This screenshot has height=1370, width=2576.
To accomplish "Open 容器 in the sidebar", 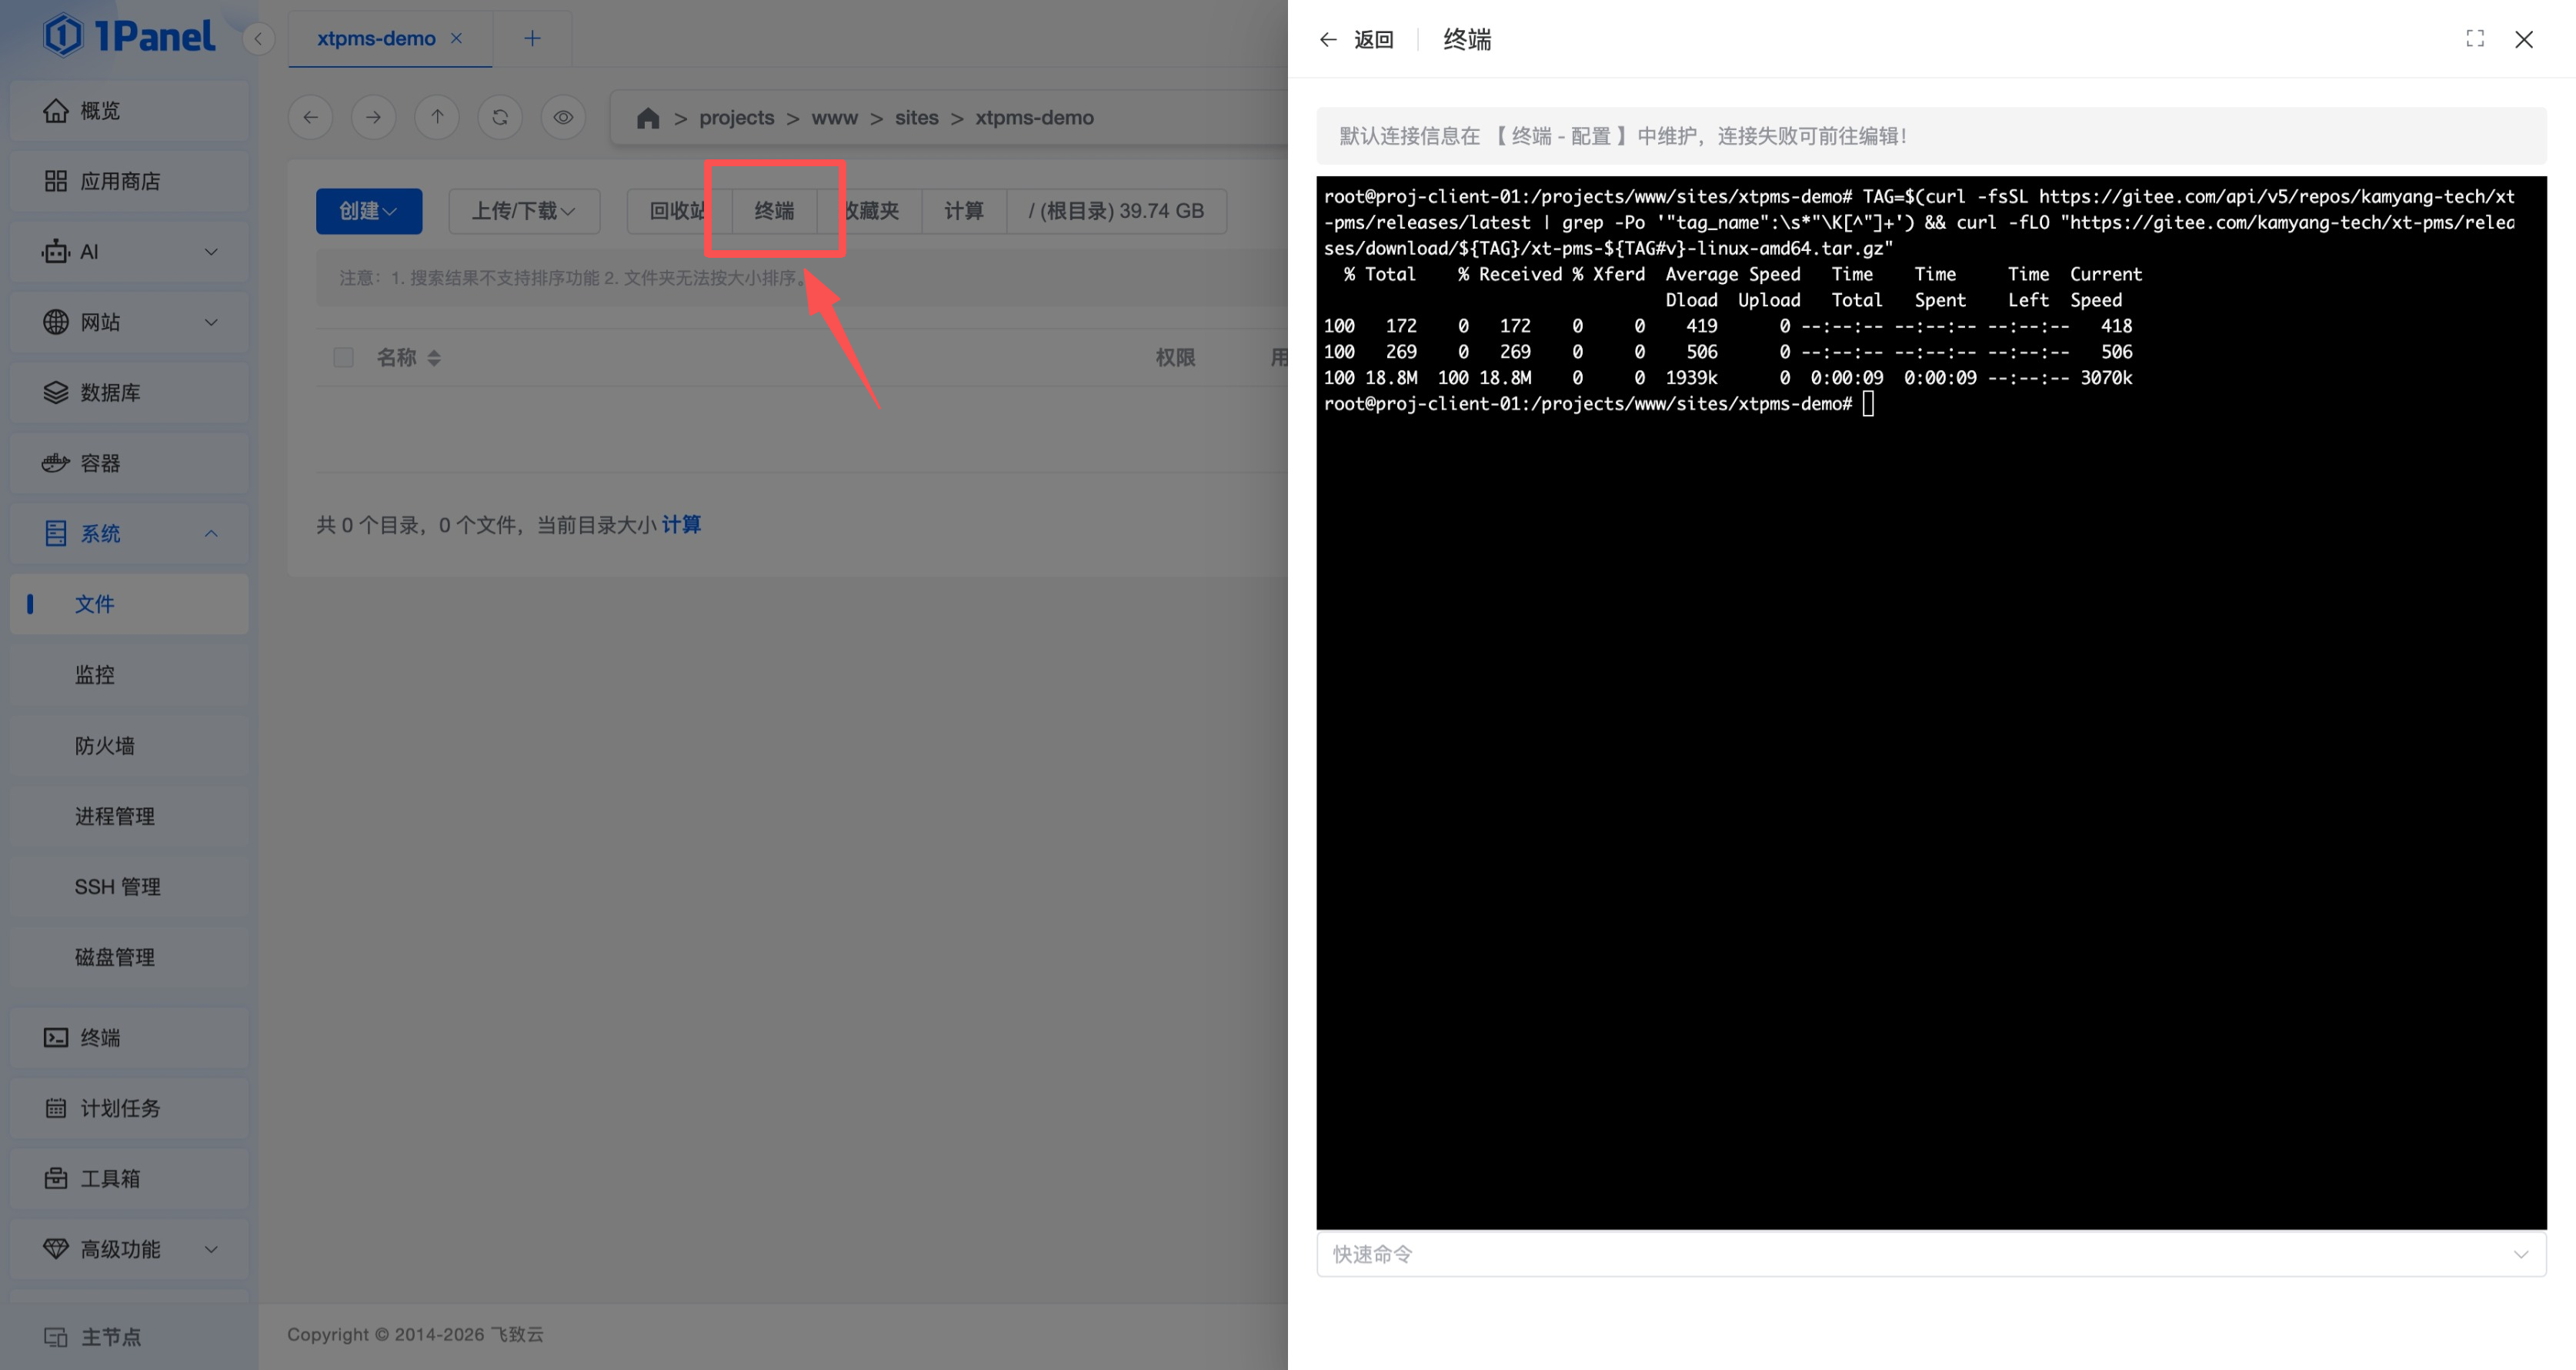I will (x=129, y=463).
